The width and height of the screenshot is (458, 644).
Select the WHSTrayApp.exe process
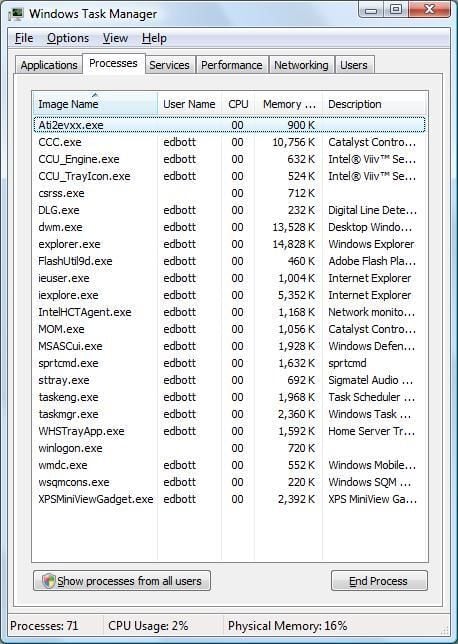pos(229,431)
